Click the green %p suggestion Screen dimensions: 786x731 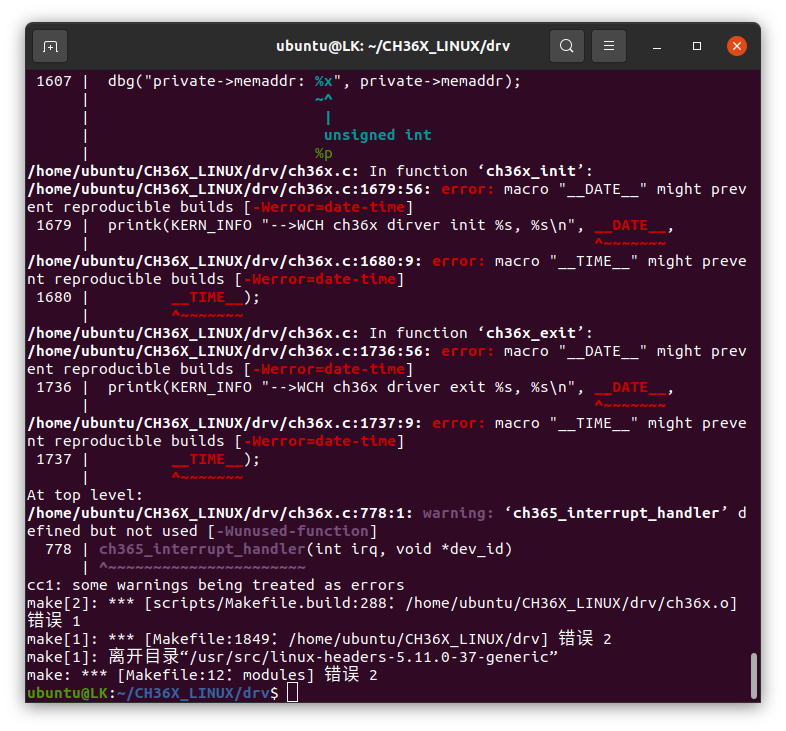point(323,153)
